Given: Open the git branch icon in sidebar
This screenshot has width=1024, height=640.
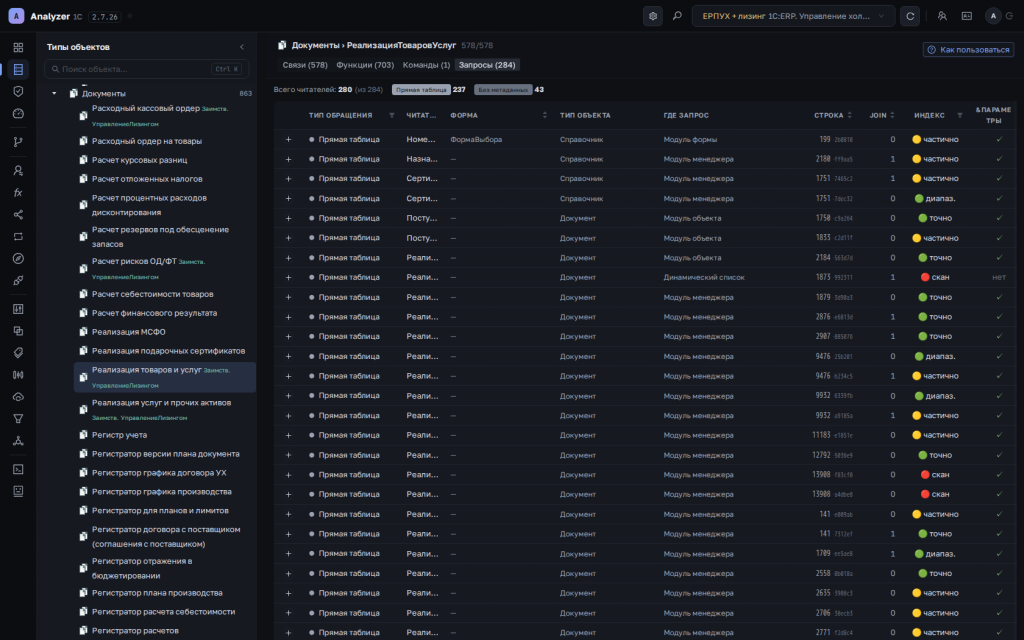Looking at the screenshot, I should (x=18, y=142).
